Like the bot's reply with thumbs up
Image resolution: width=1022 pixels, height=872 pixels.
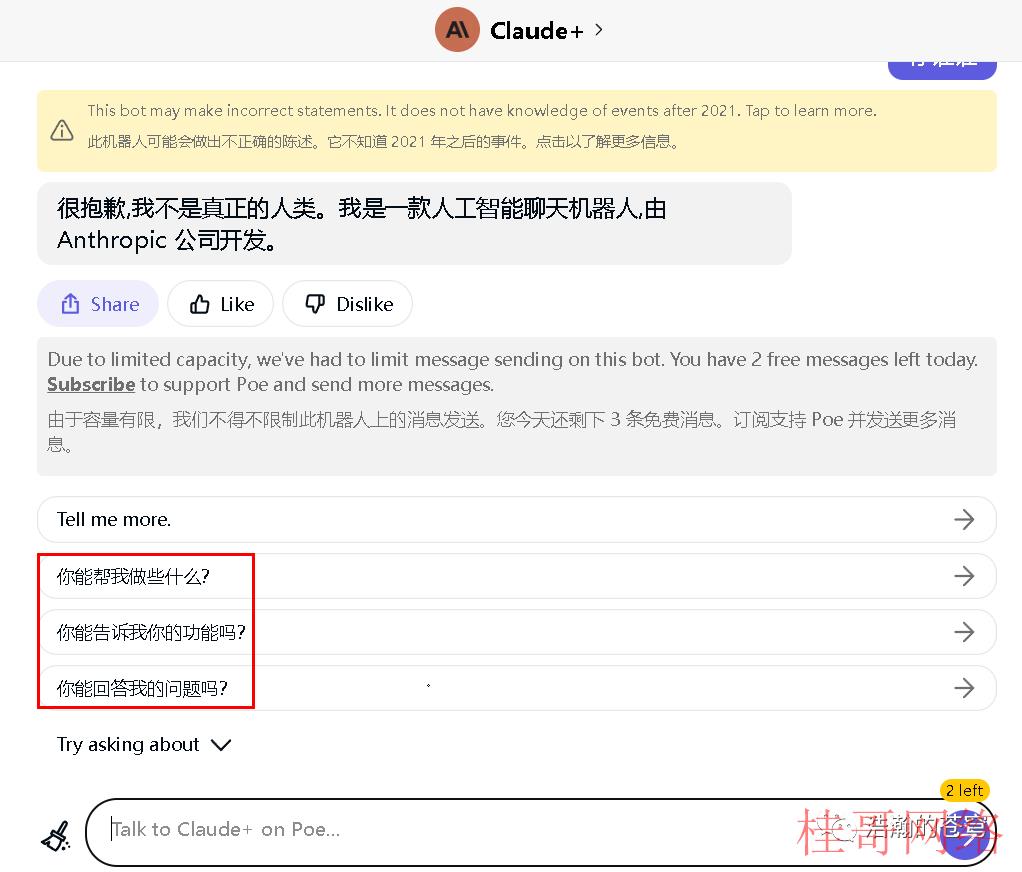[220, 304]
